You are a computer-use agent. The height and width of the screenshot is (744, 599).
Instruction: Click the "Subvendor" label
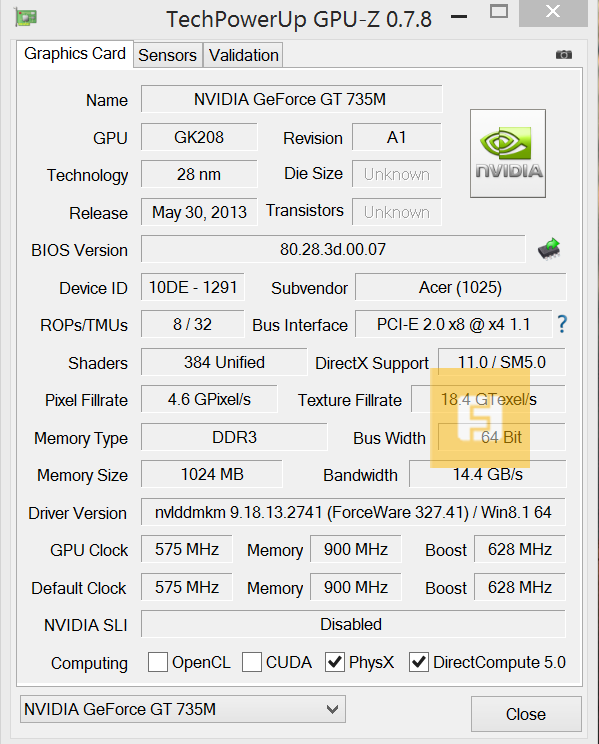tap(309, 288)
